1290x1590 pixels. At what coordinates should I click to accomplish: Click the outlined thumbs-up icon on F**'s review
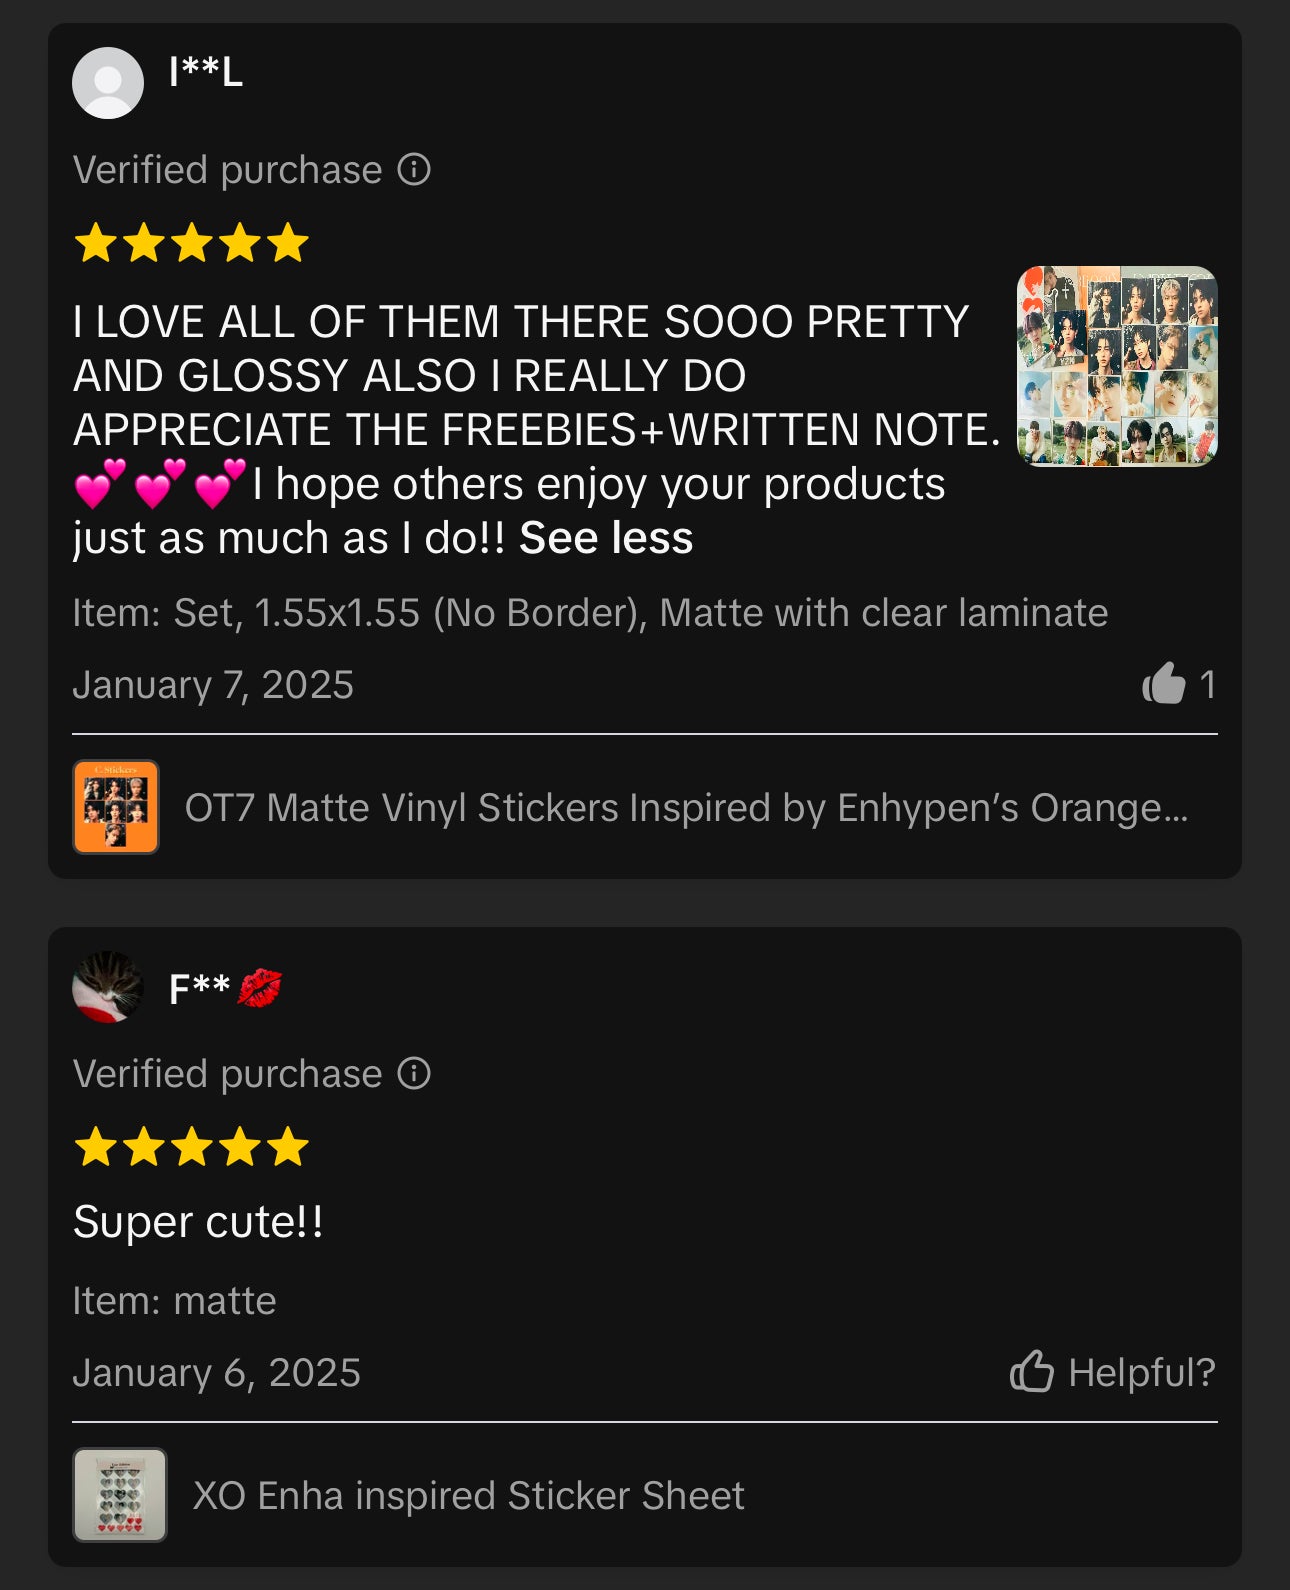click(x=1032, y=1371)
